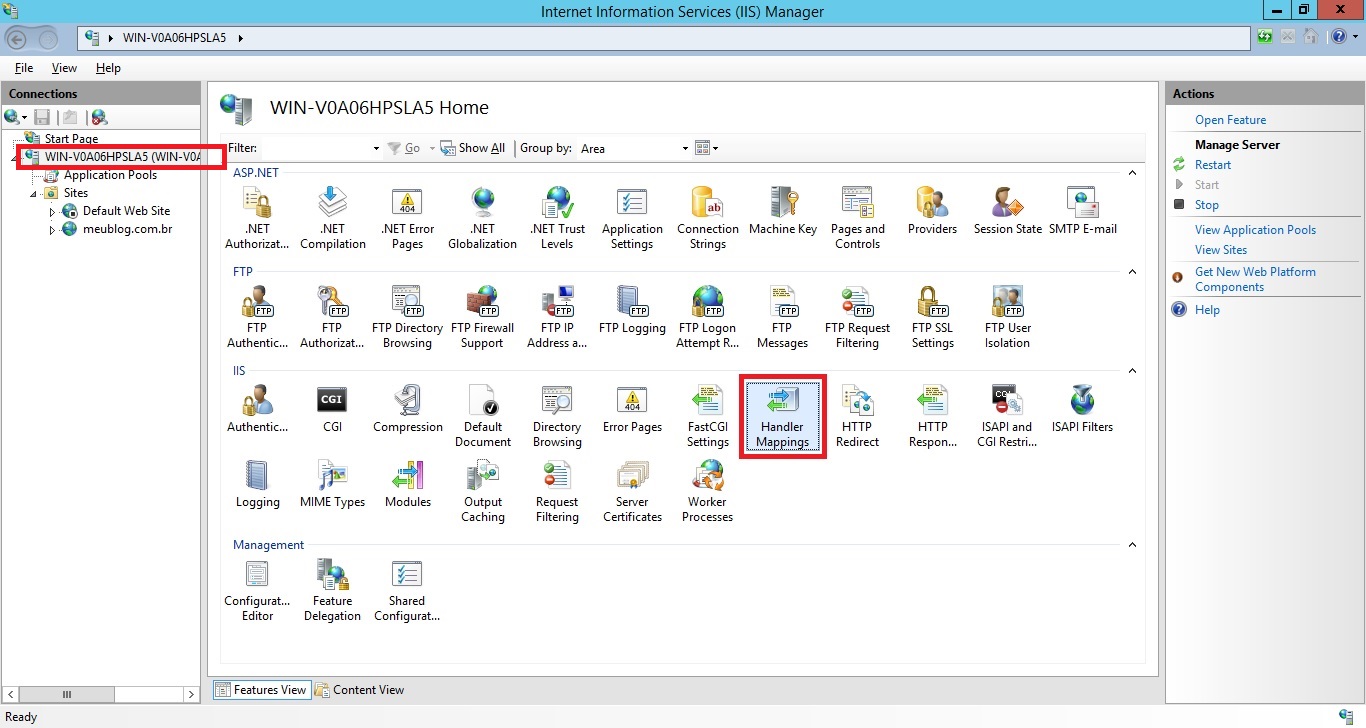Collapse the FTP group section

tap(1132, 272)
